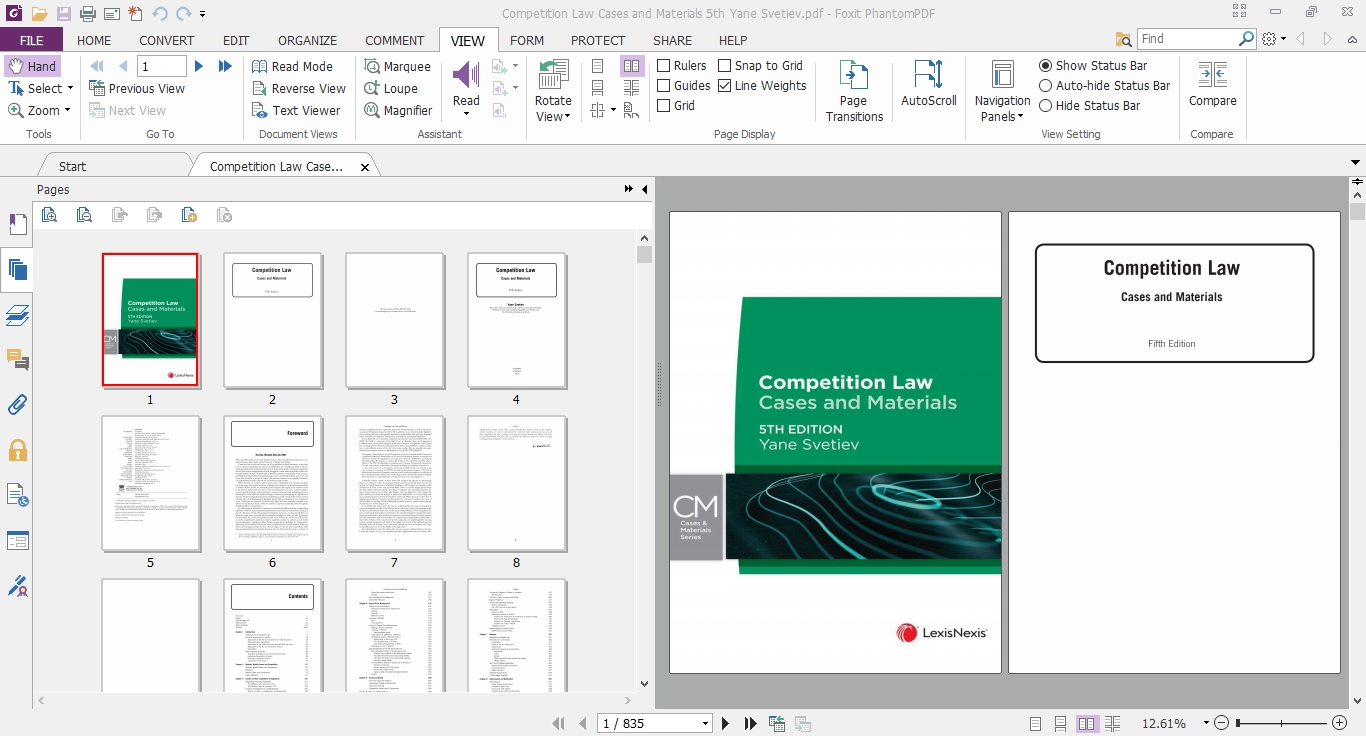This screenshot has height=736, width=1366.
Task: Toggle continuous facing mode in status bar
Action: (x=1112, y=723)
